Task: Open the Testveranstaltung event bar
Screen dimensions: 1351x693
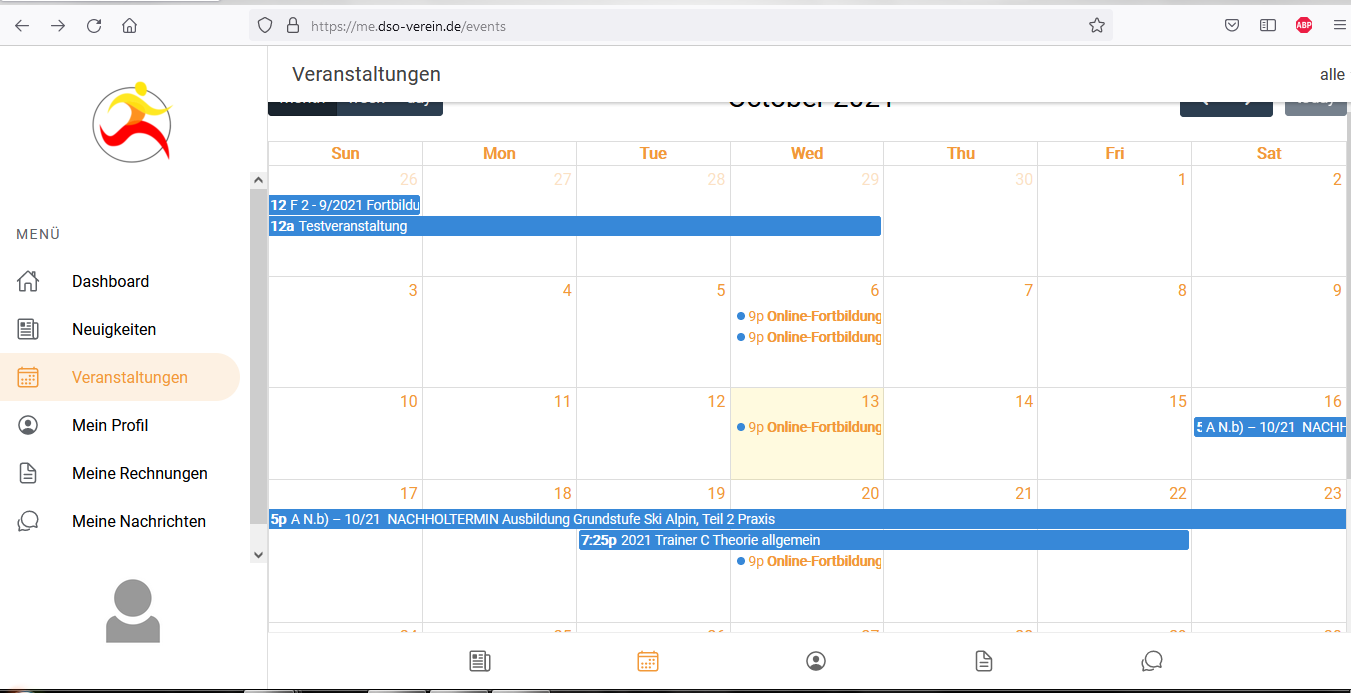Action: click(x=574, y=226)
